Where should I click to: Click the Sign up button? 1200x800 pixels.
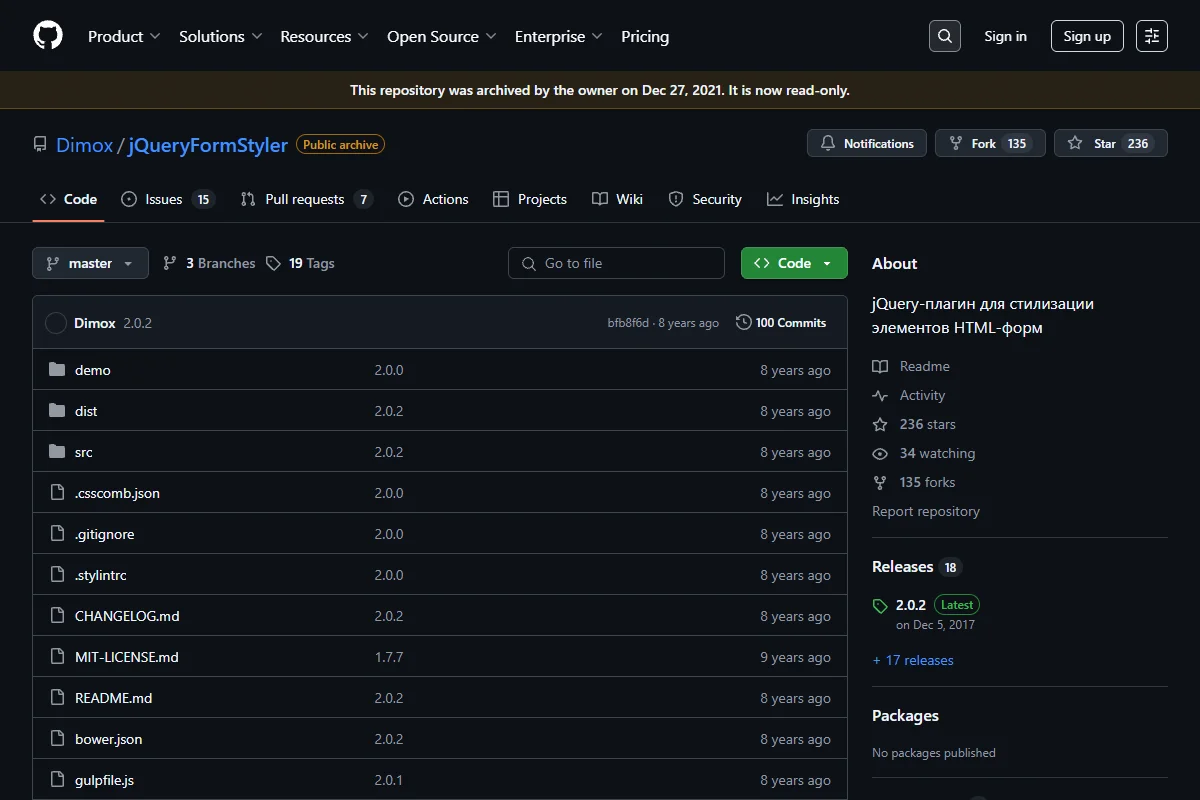tap(1087, 36)
